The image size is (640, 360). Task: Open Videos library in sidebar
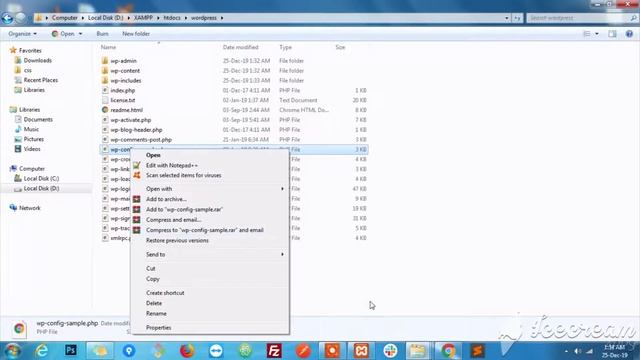[x=31, y=149]
